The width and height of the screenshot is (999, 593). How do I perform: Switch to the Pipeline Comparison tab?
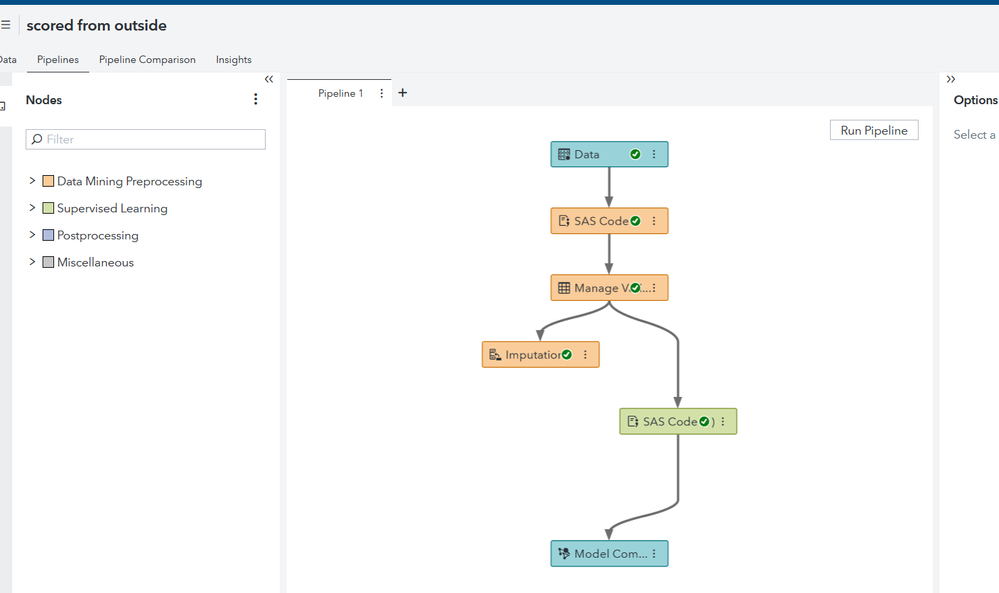click(x=146, y=60)
